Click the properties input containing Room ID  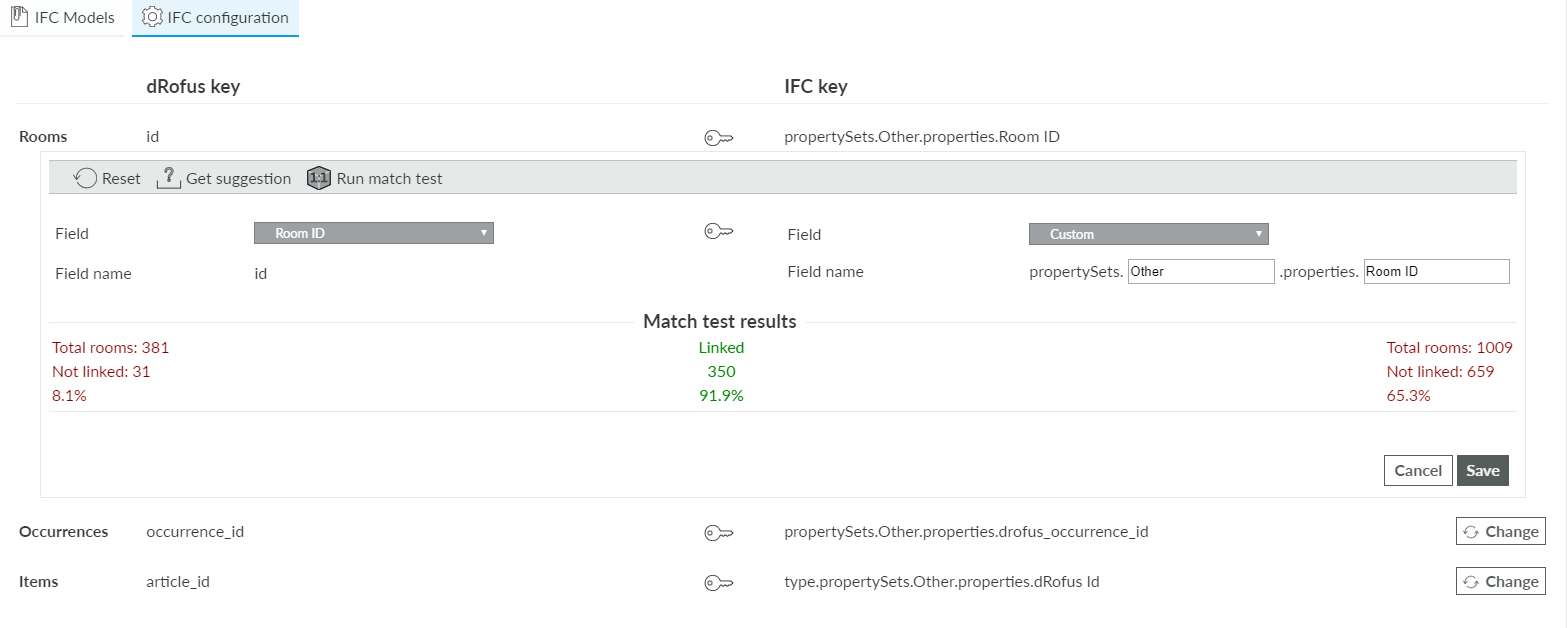(x=1436, y=271)
